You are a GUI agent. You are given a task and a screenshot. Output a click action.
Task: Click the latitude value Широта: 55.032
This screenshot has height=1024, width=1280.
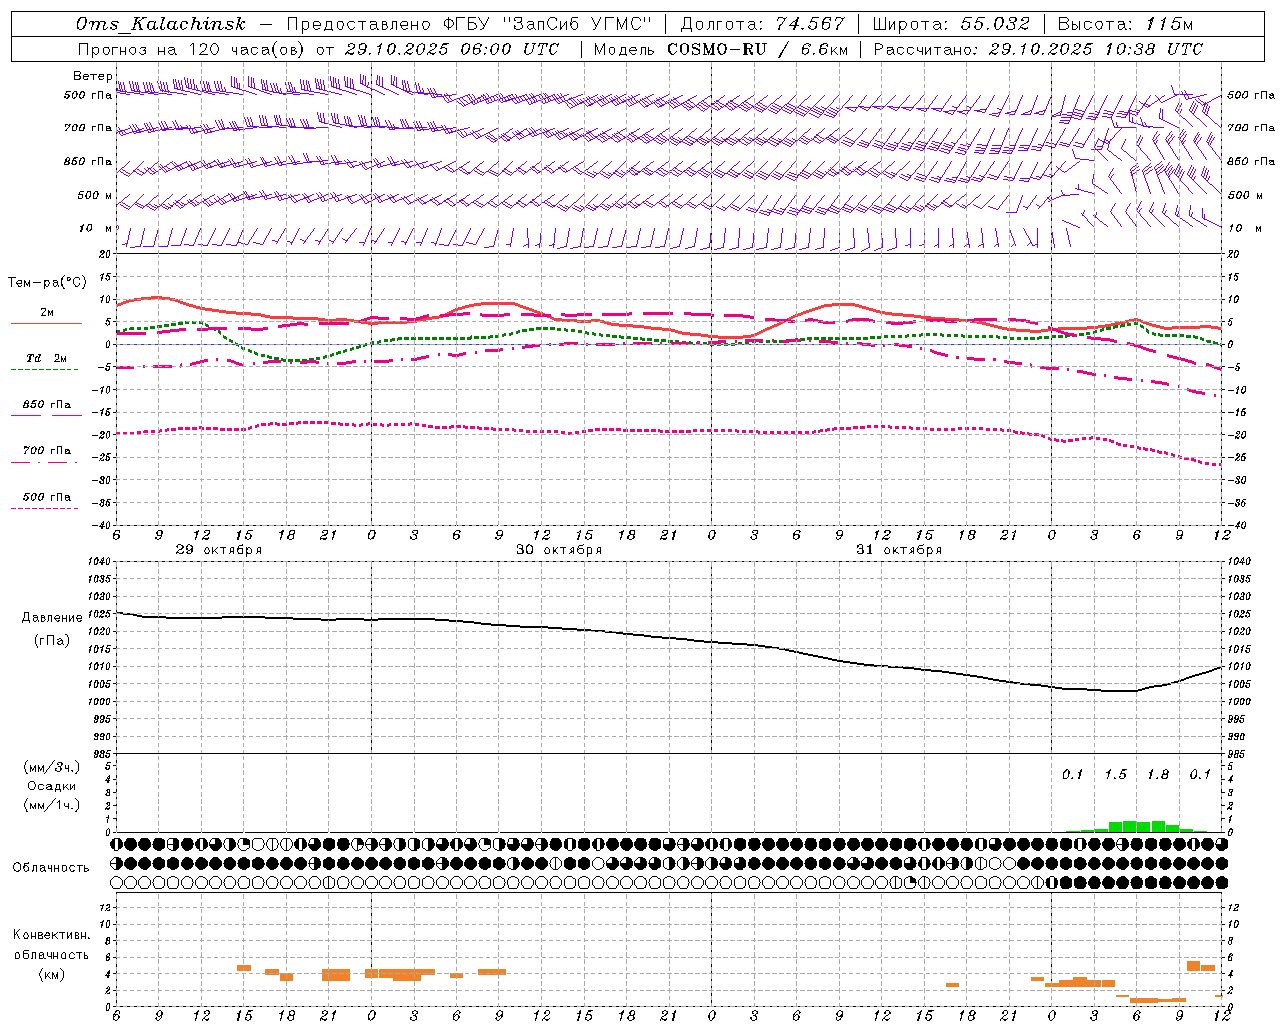(951, 24)
